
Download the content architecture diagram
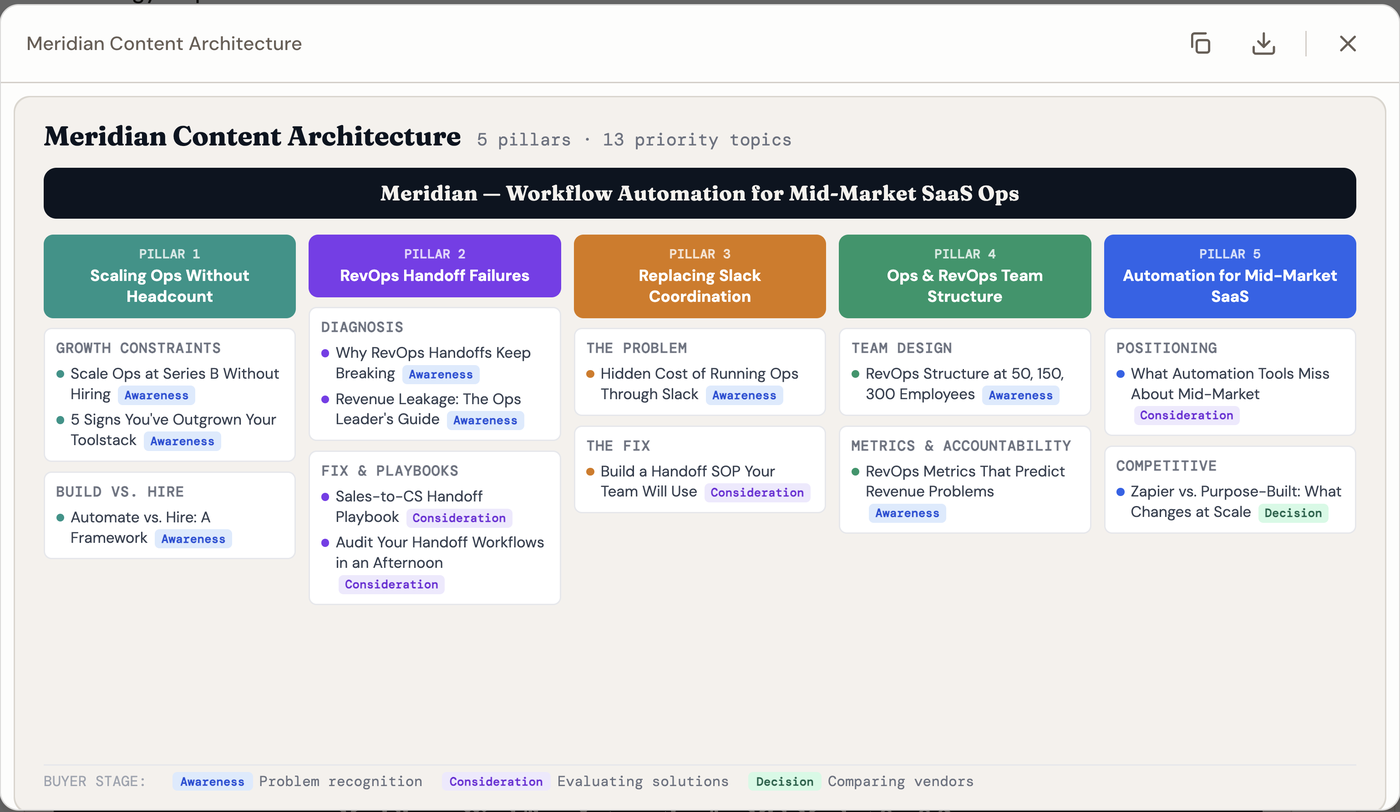pos(1264,43)
